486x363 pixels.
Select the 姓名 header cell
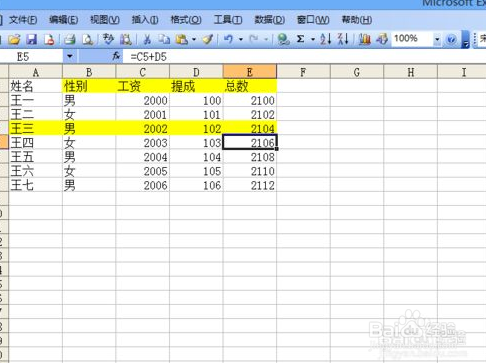click(35, 86)
